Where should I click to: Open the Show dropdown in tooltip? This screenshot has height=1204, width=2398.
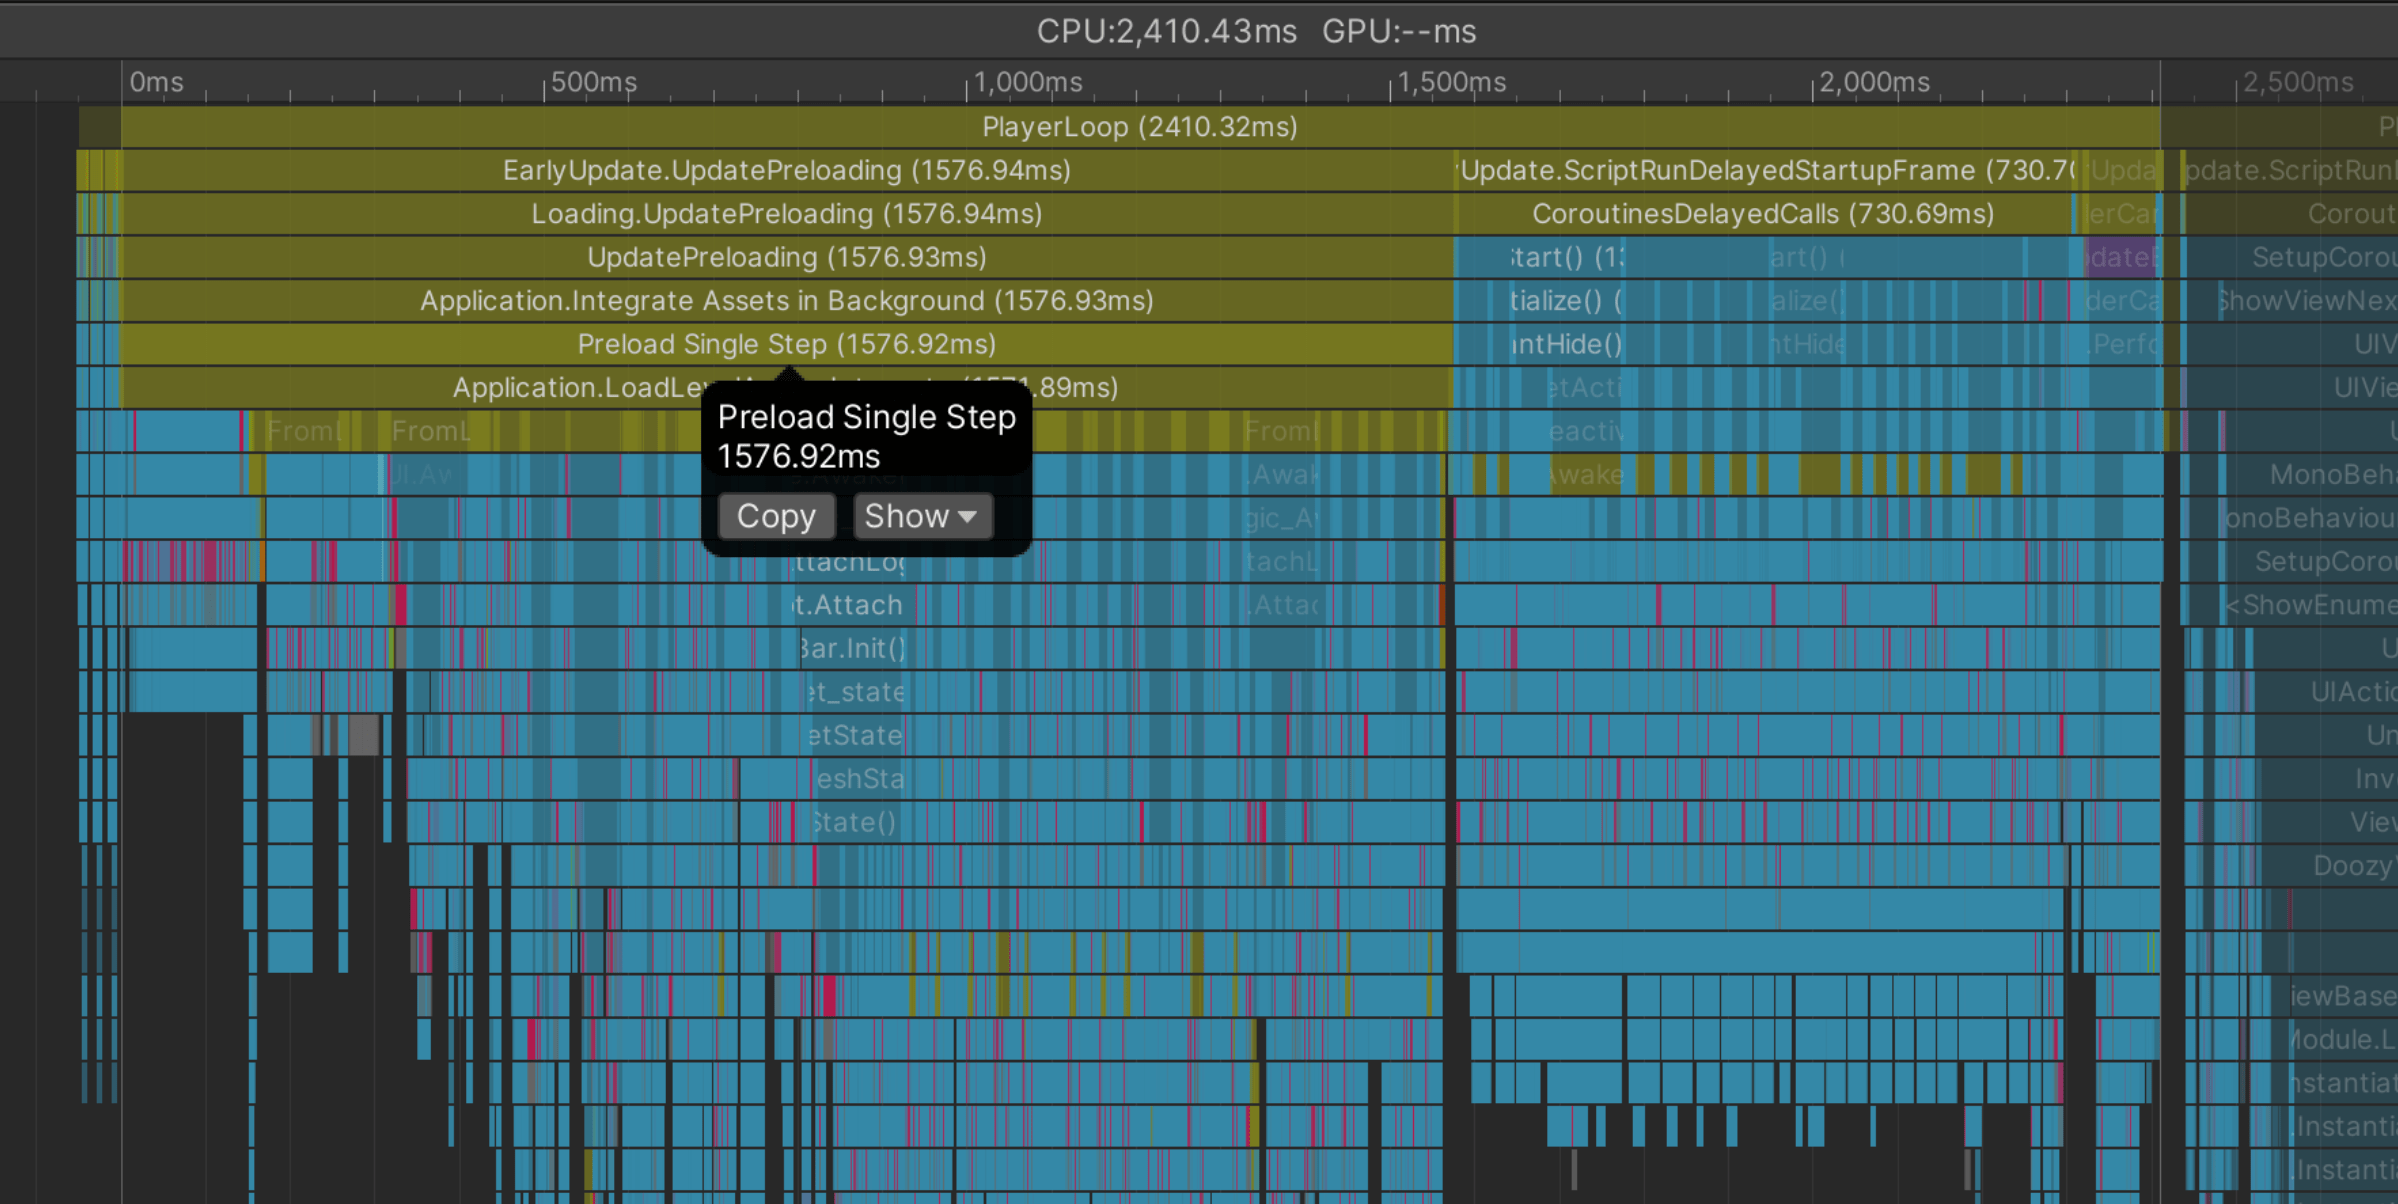(921, 516)
